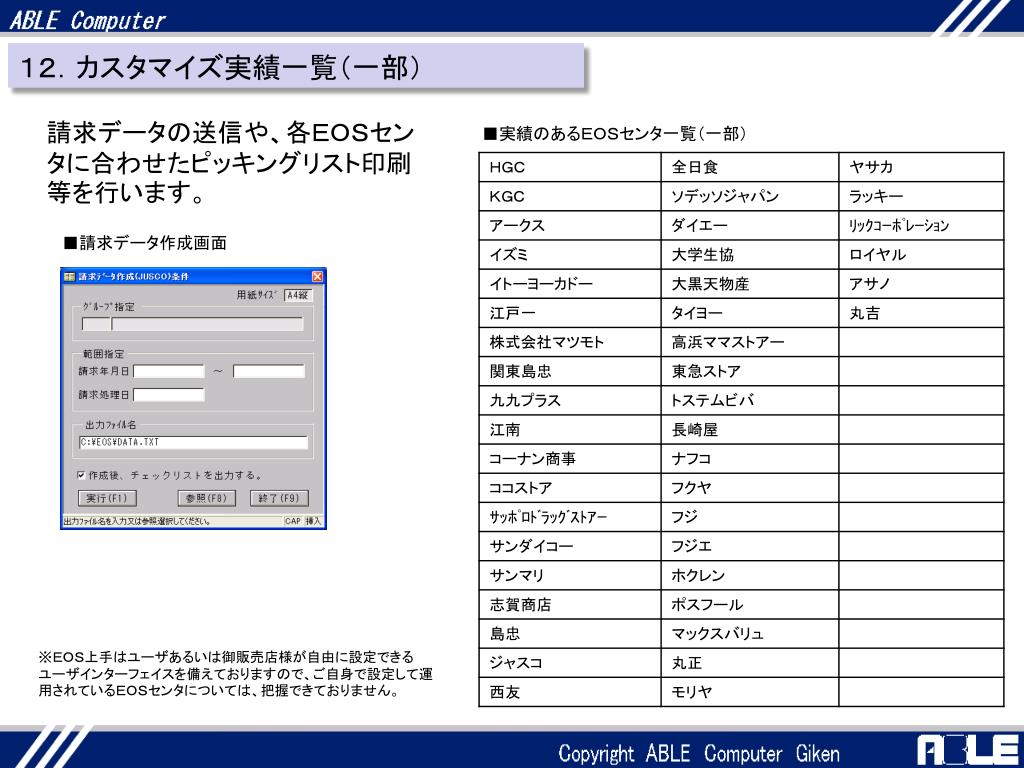Select the 全日食 table cell

750,167
